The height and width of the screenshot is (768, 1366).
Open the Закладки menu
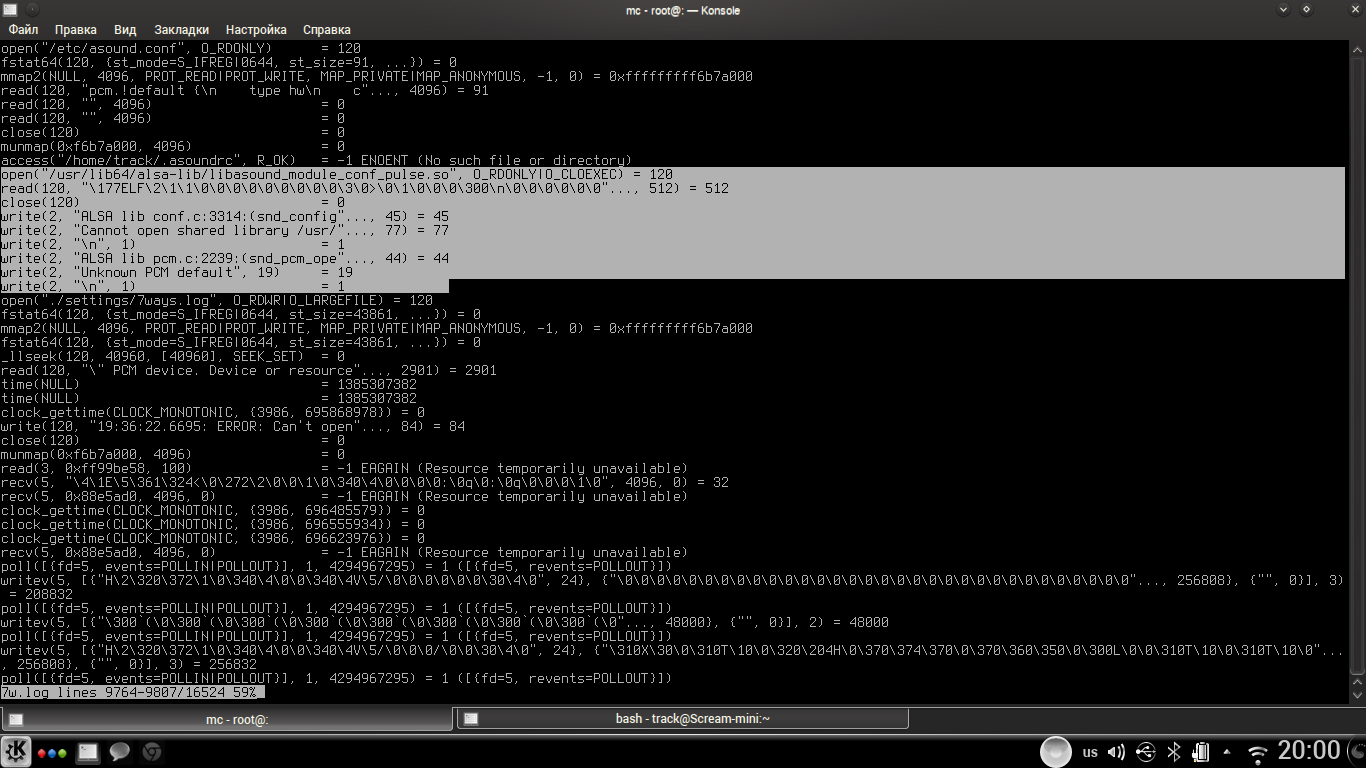click(x=182, y=30)
